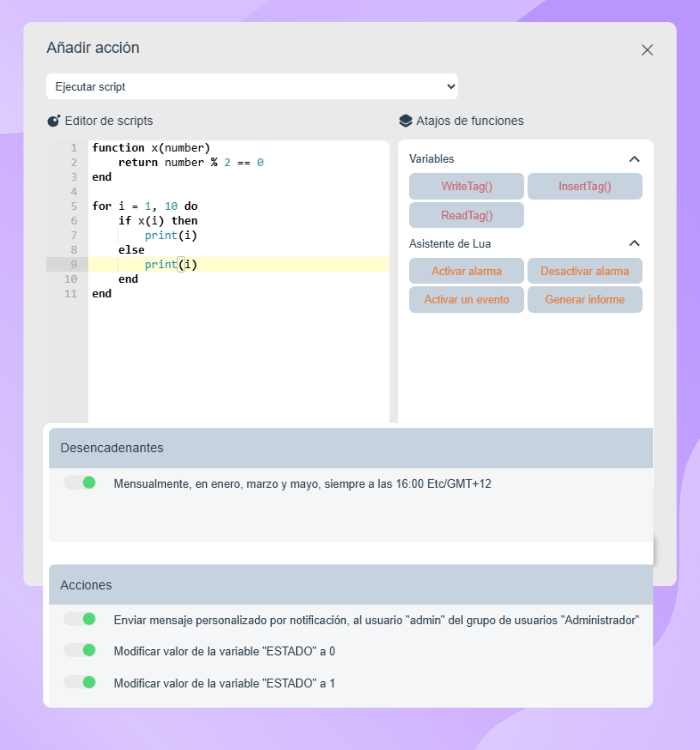This screenshot has height=750, width=700.
Task: Open the Ejecutar script action dropdown
Action: point(252,87)
